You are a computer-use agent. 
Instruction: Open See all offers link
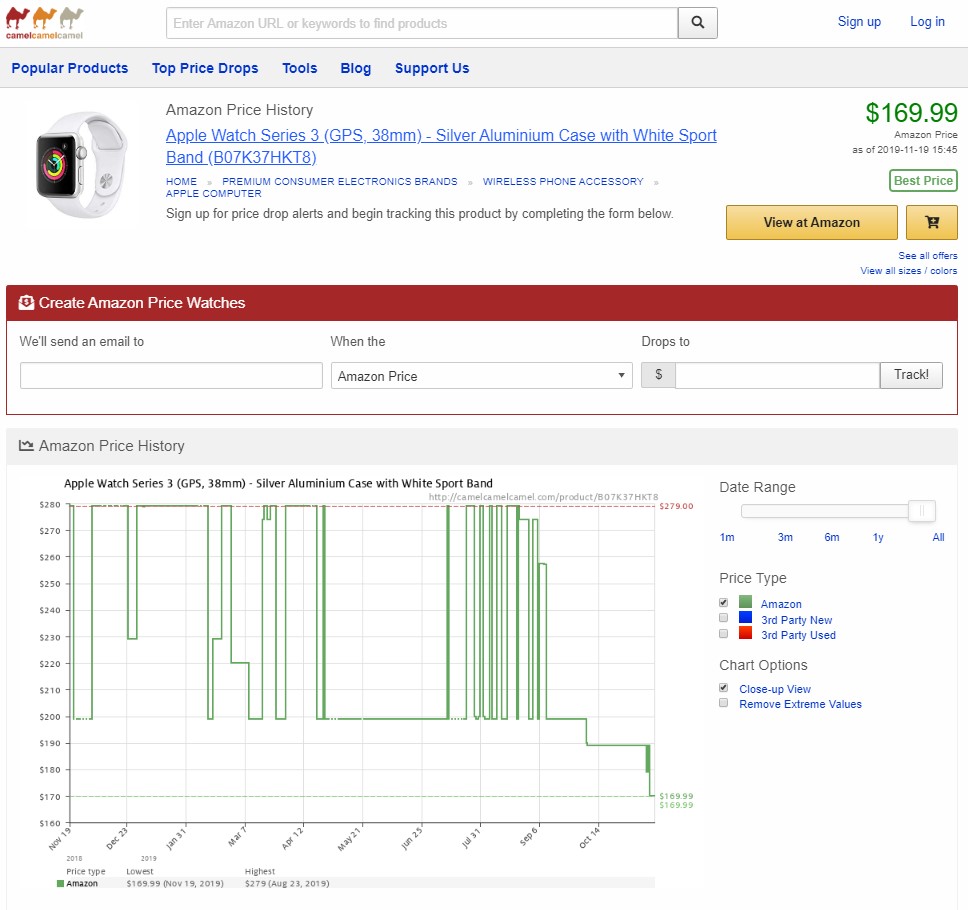pos(927,256)
